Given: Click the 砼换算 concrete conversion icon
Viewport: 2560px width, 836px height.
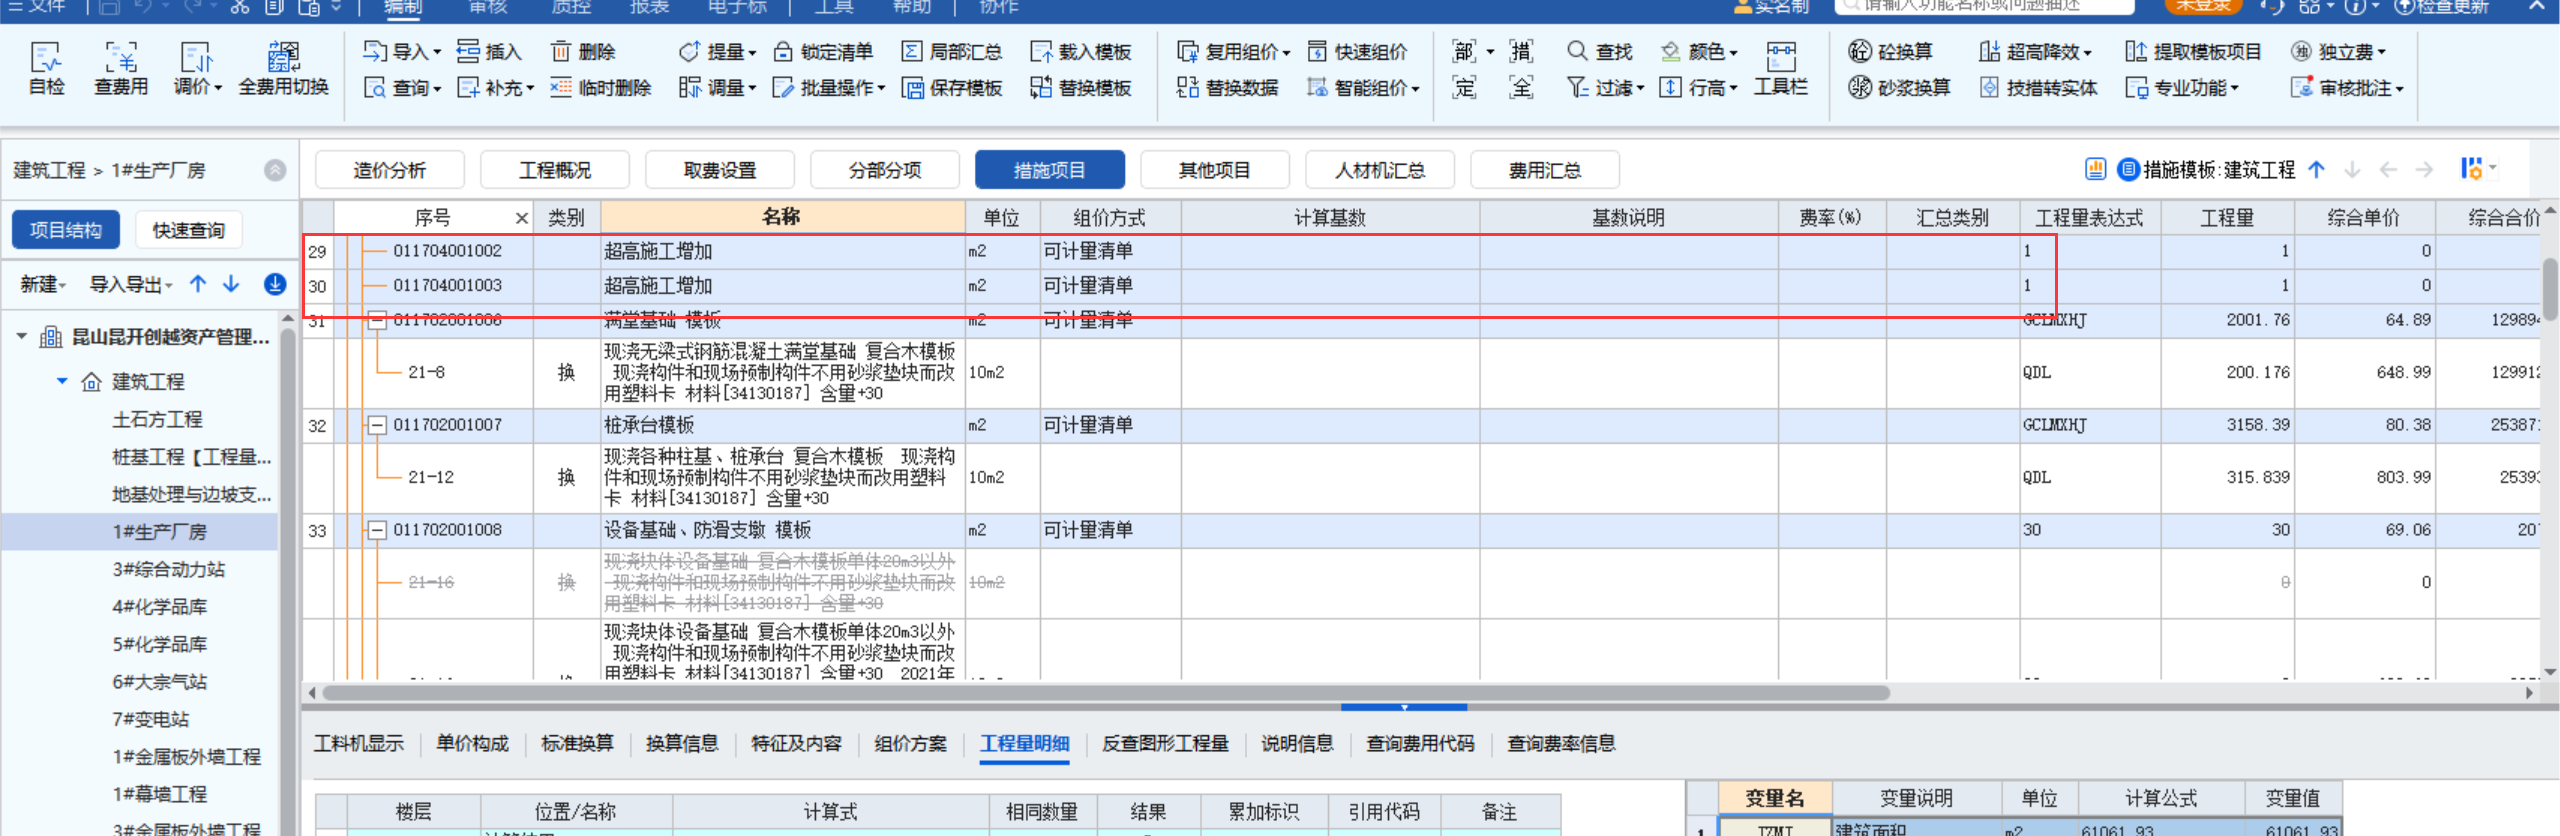Looking at the screenshot, I should [x=1860, y=52].
